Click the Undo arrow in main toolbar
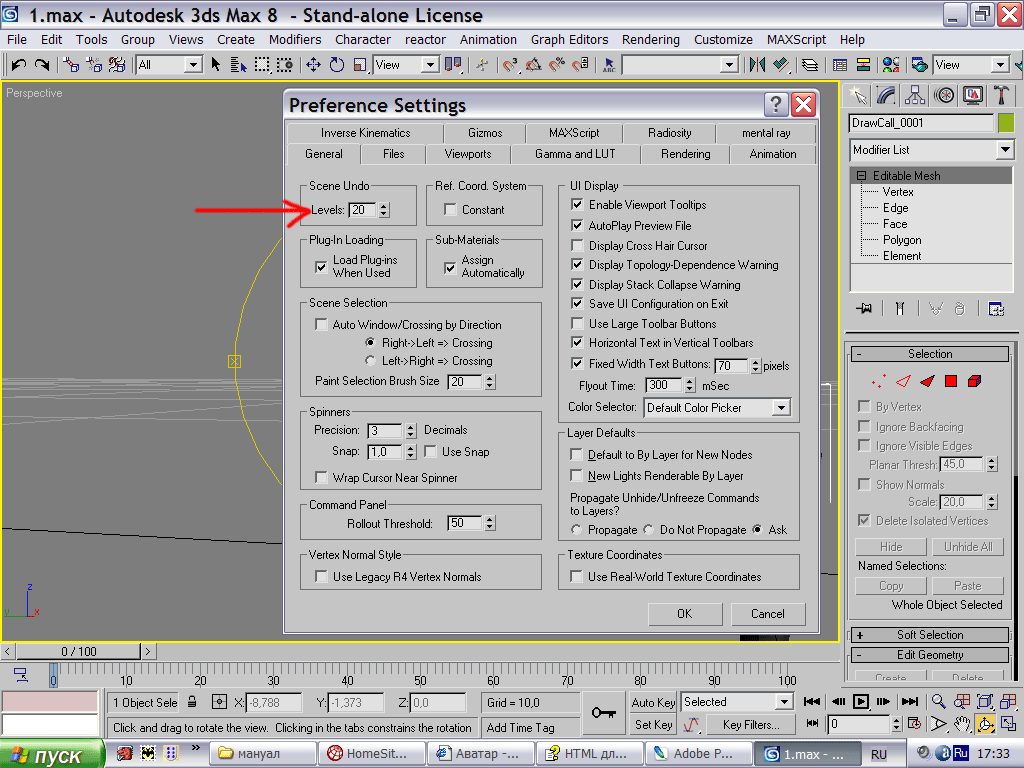 [18, 65]
